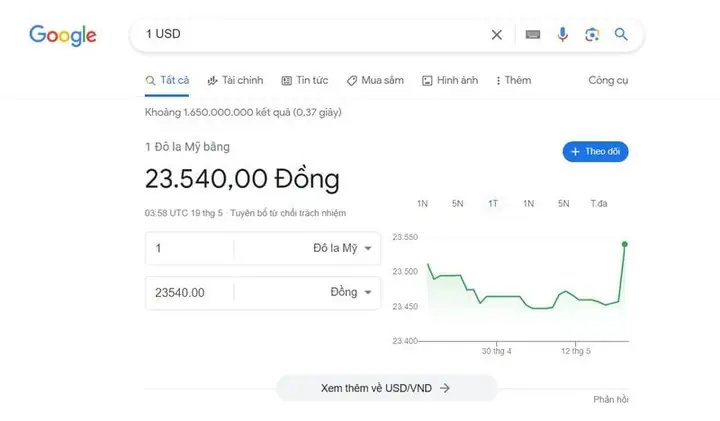The image size is (720, 421).
Task: Start voice search with microphone icon
Action: 562,34
